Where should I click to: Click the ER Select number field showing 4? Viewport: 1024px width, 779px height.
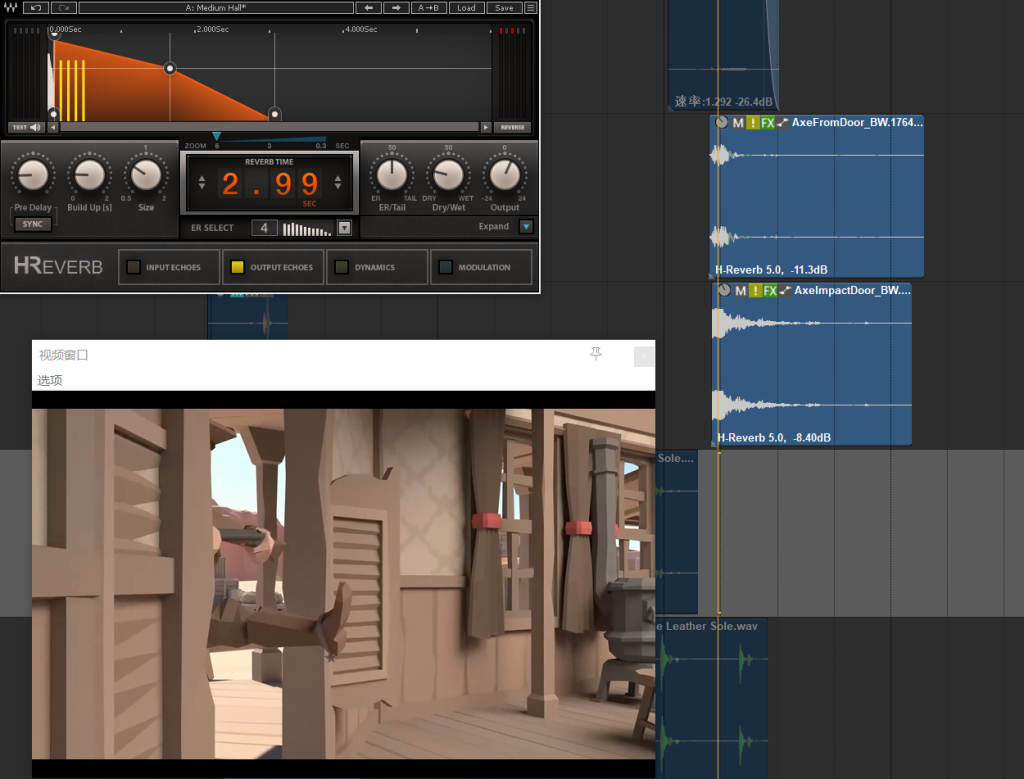tap(264, 228)
